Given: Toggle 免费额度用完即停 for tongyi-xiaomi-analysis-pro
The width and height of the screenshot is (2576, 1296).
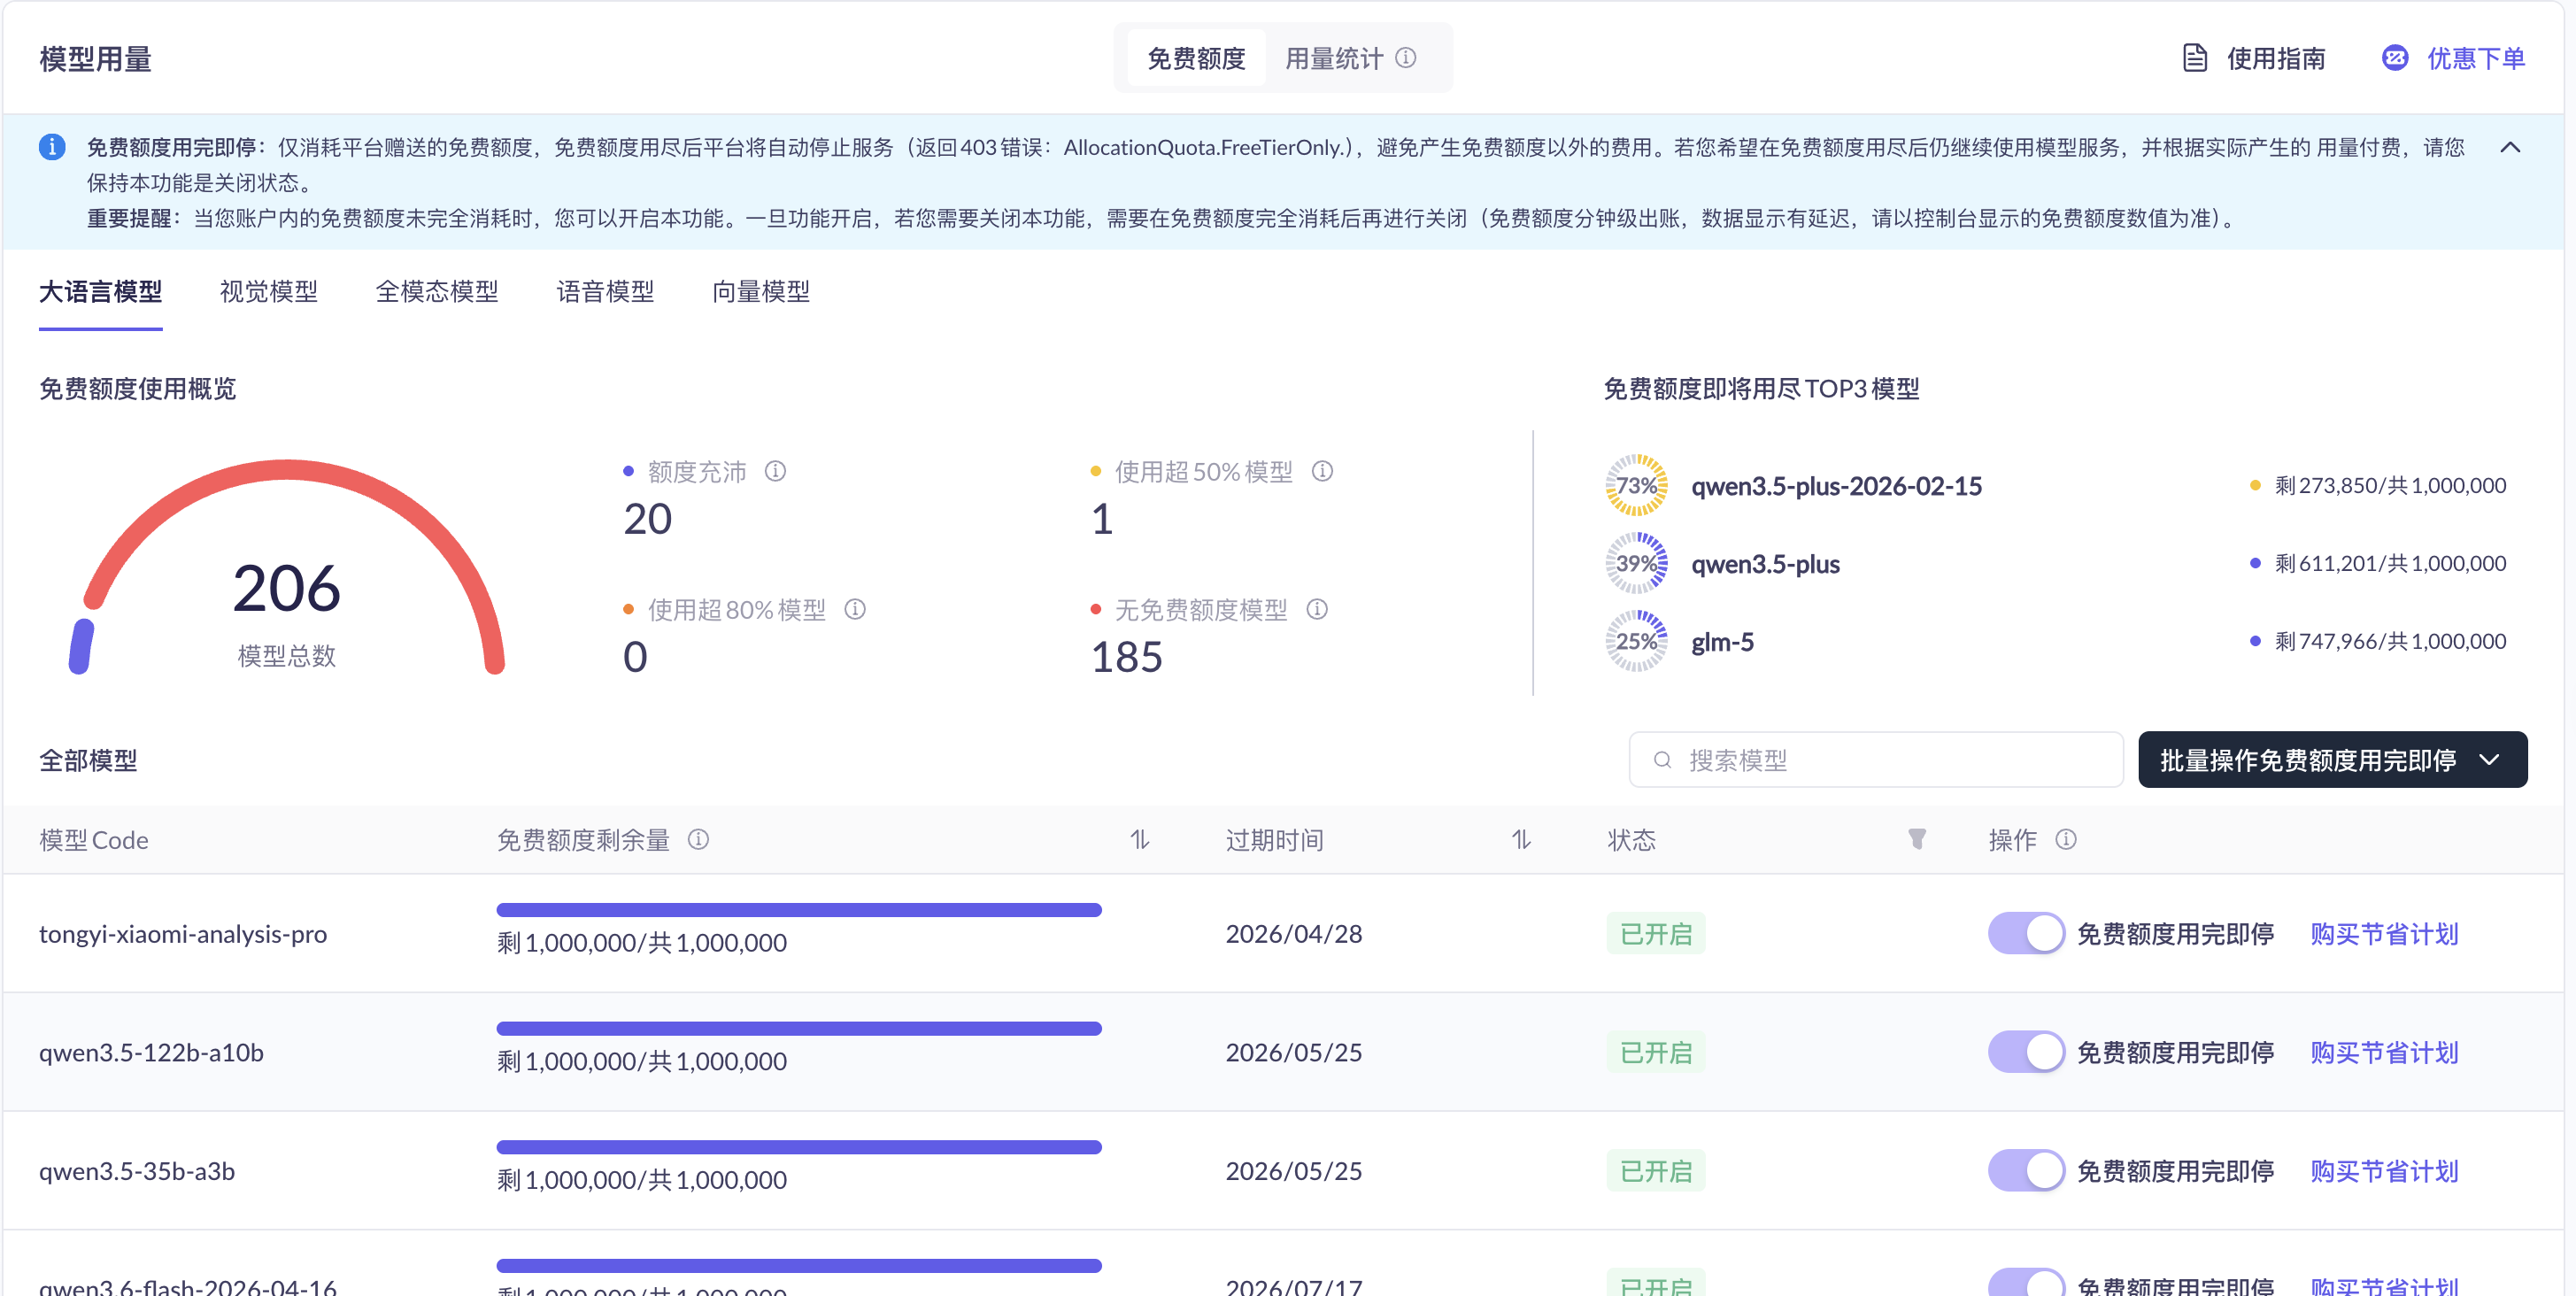Looking at the screenshot, I should point(2026,933).
